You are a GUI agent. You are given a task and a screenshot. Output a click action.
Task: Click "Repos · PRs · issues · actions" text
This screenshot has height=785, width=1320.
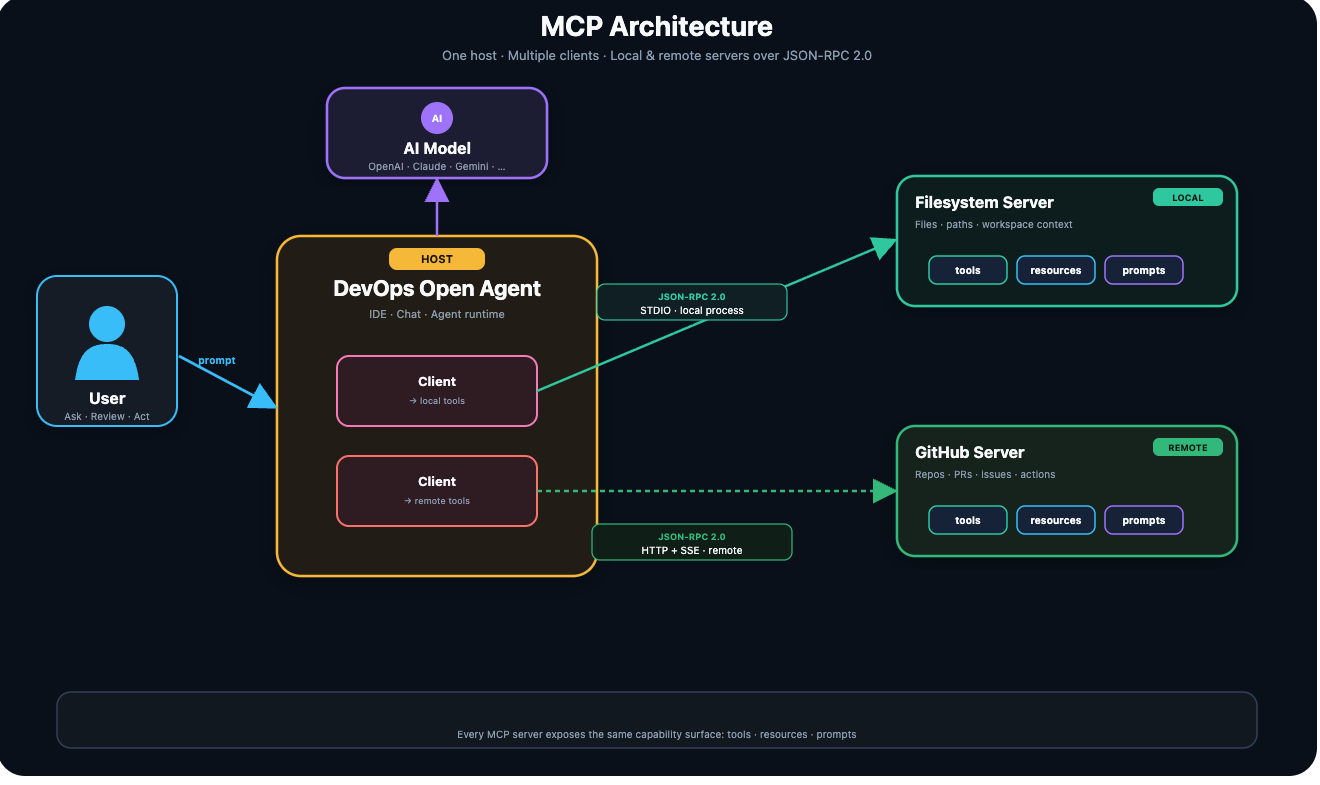985,475
